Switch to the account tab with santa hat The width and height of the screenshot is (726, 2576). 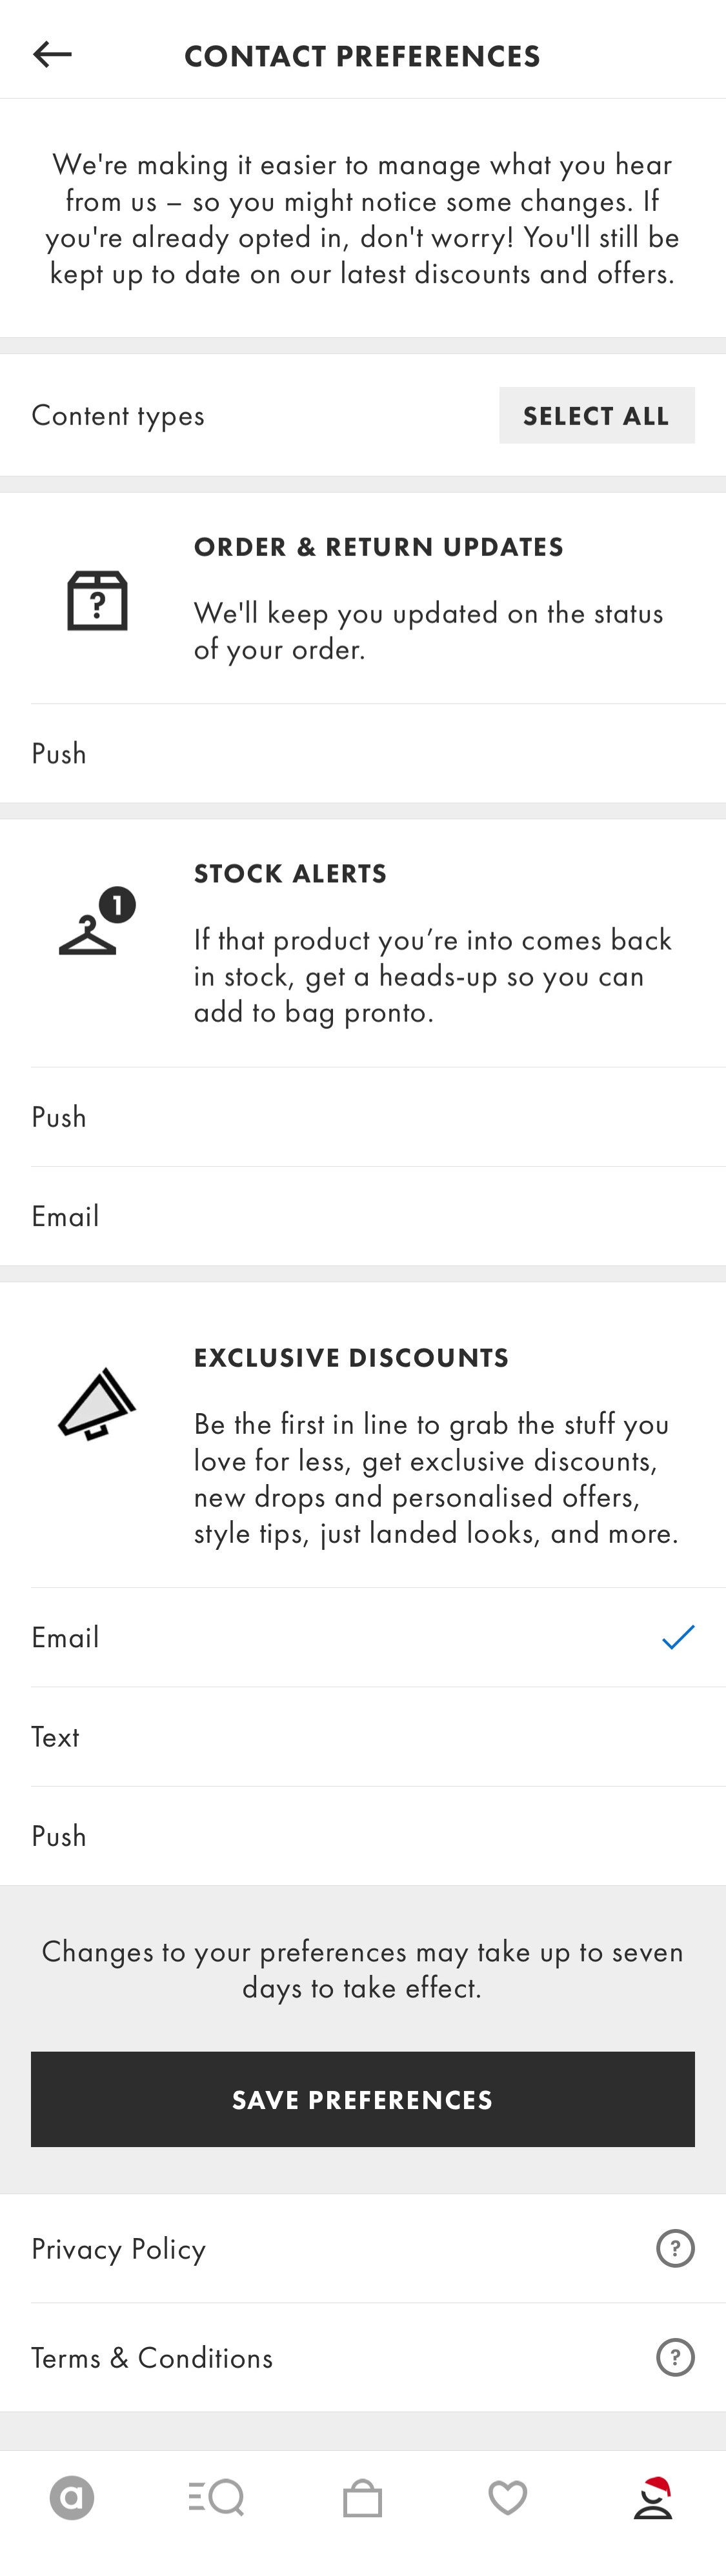point(653,2499)
